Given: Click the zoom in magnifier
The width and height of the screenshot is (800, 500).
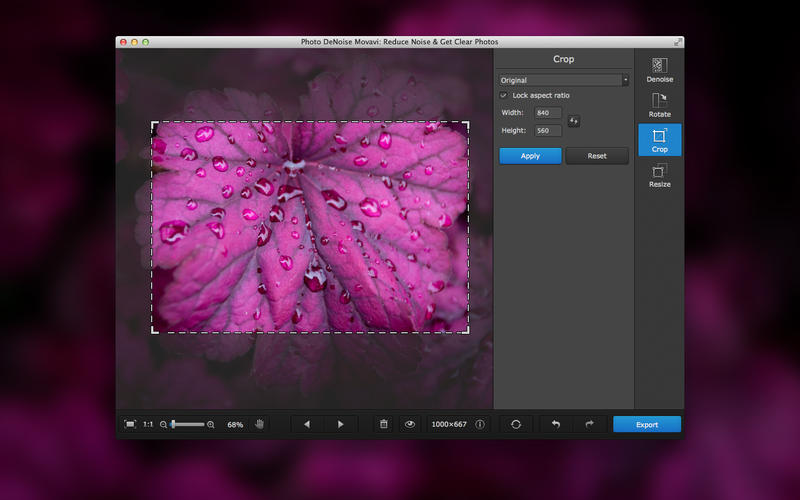Looking at the screenshot, I should pyautogui.click(x=211, y=424).
